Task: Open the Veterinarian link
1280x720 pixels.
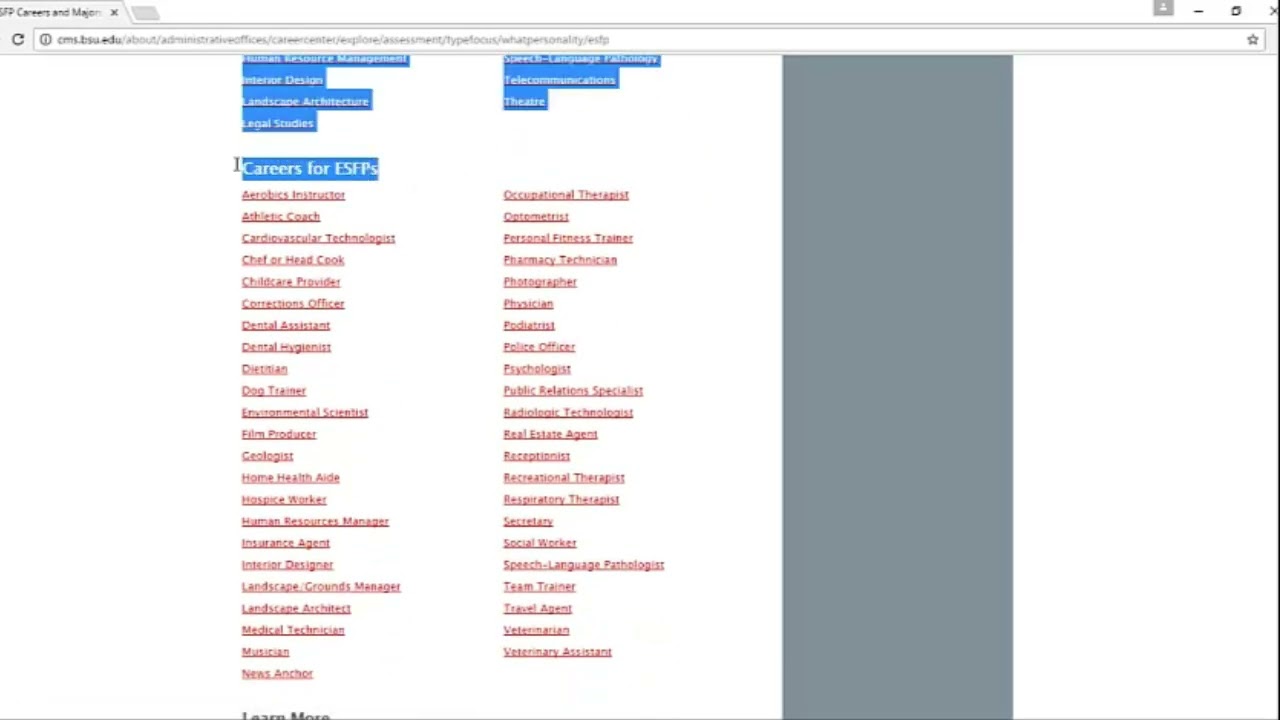Action: point(536,630)
